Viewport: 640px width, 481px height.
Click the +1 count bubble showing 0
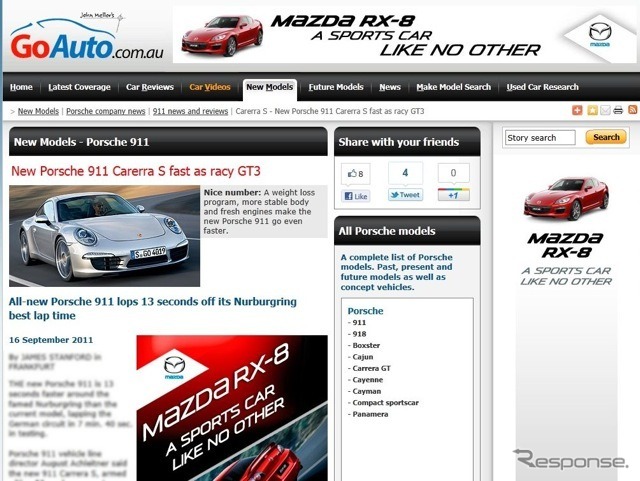pyautogui.click(x=453, y=173)
